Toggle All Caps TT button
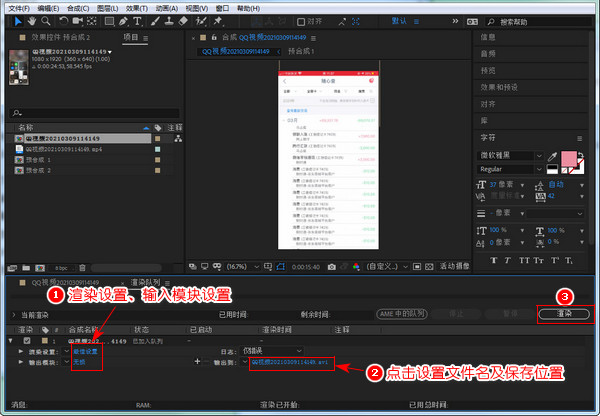This screenshot has height=416, width=600. 524,260
